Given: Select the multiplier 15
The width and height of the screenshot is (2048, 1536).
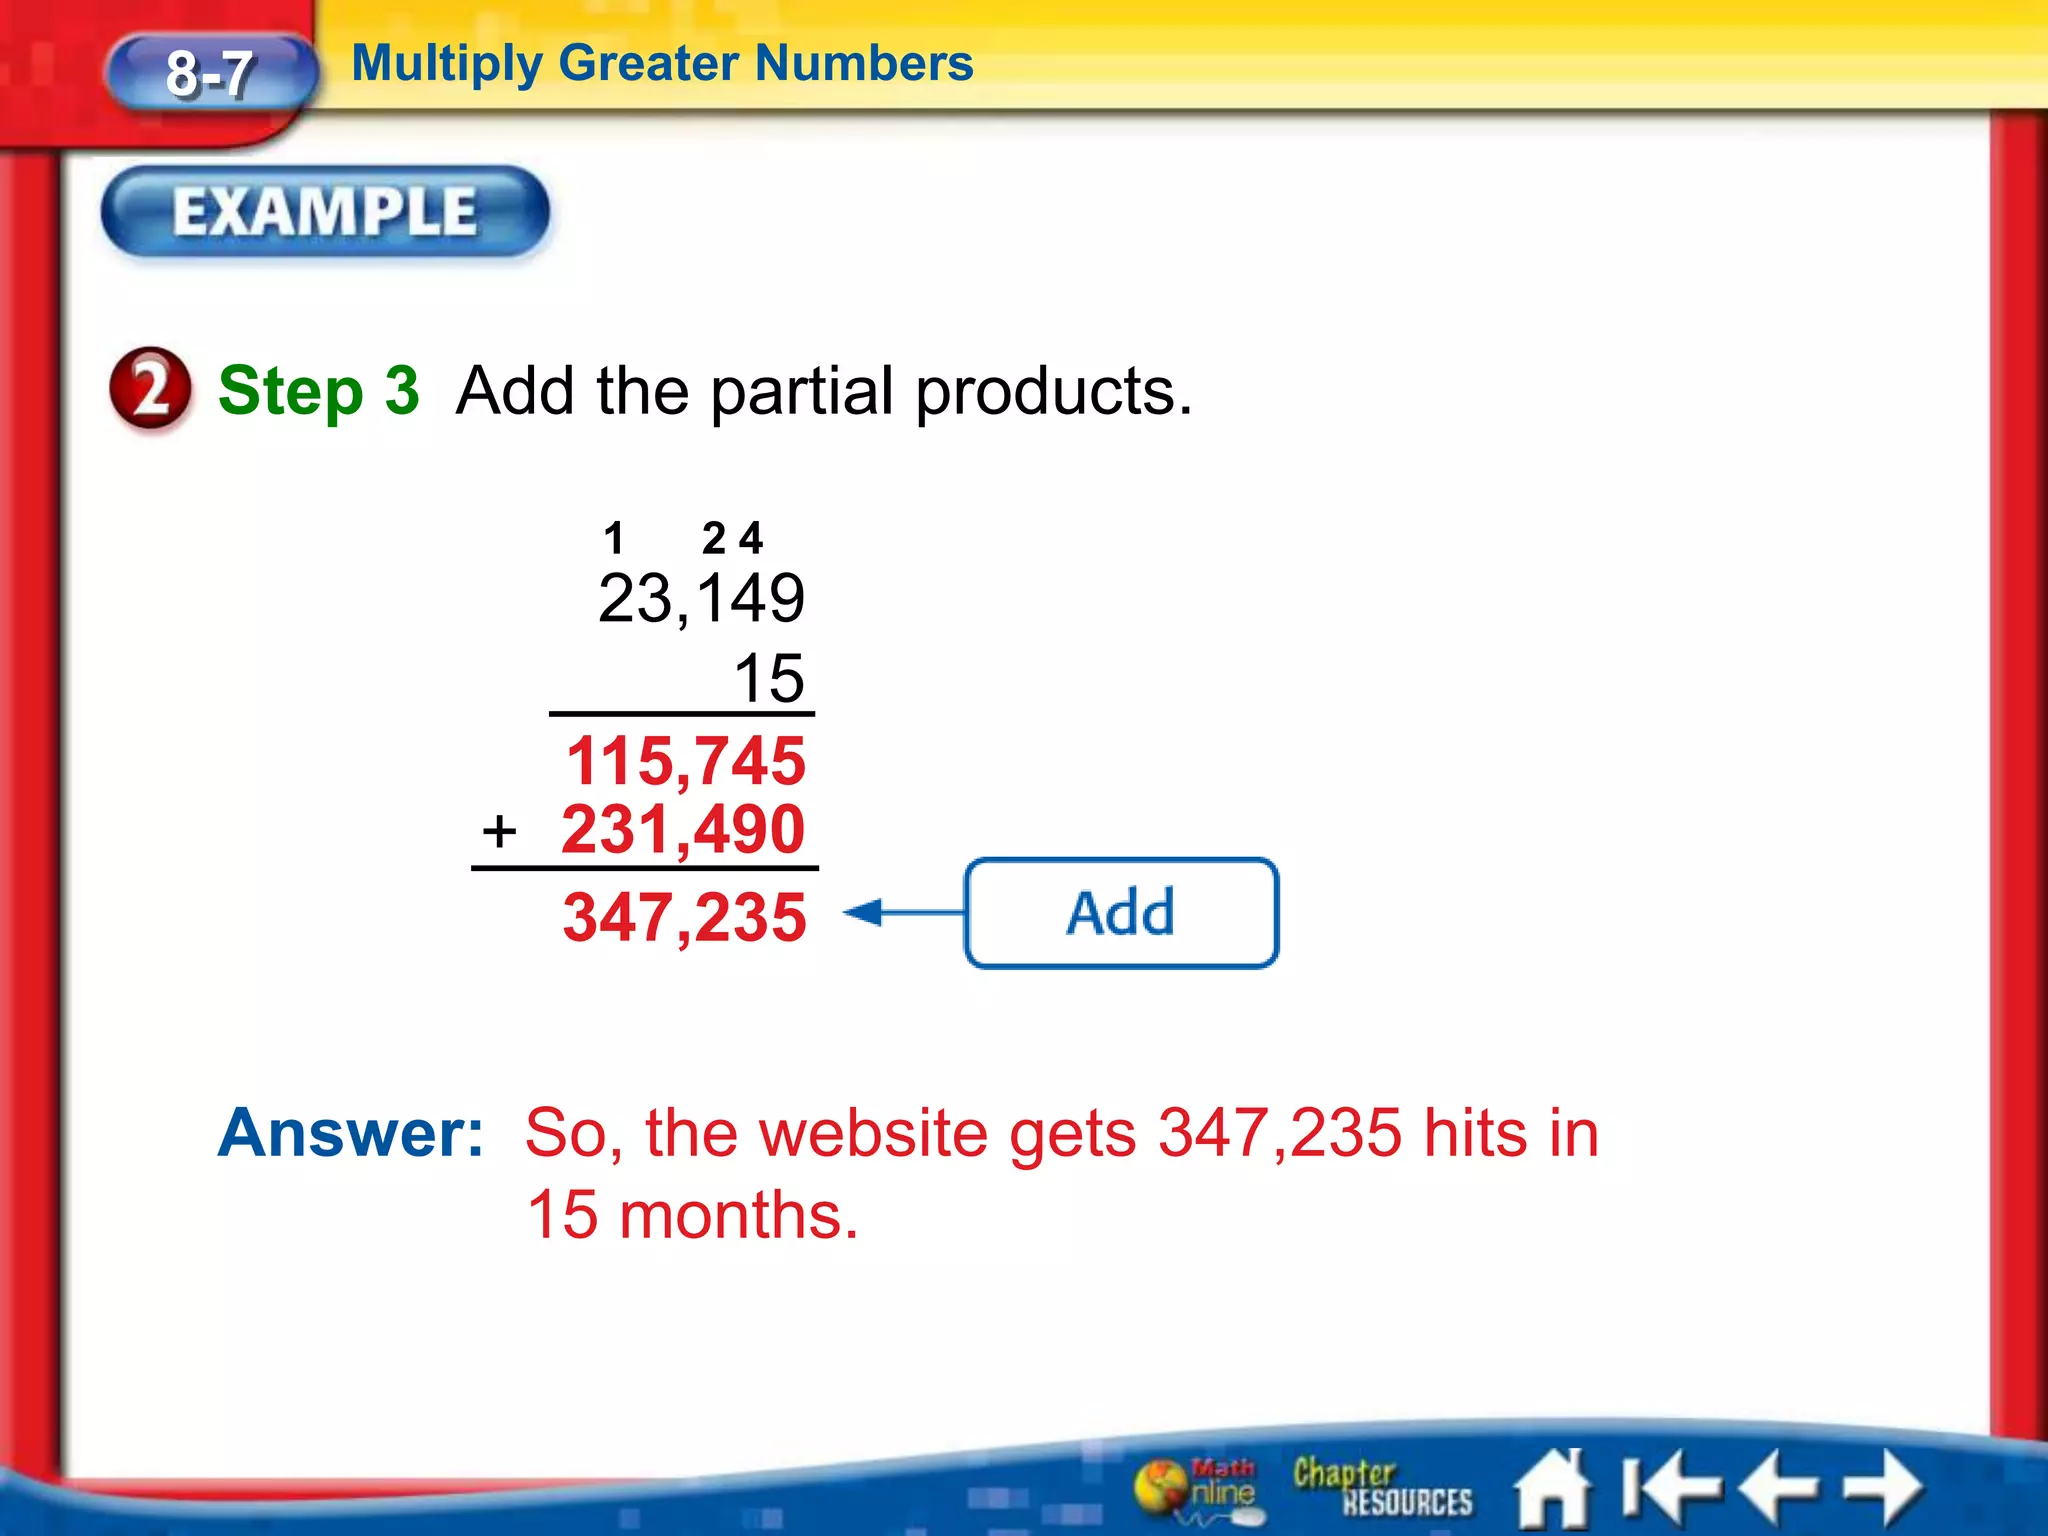Looking at the screenshot, I should pyautogui.click(x=769, y=678).
